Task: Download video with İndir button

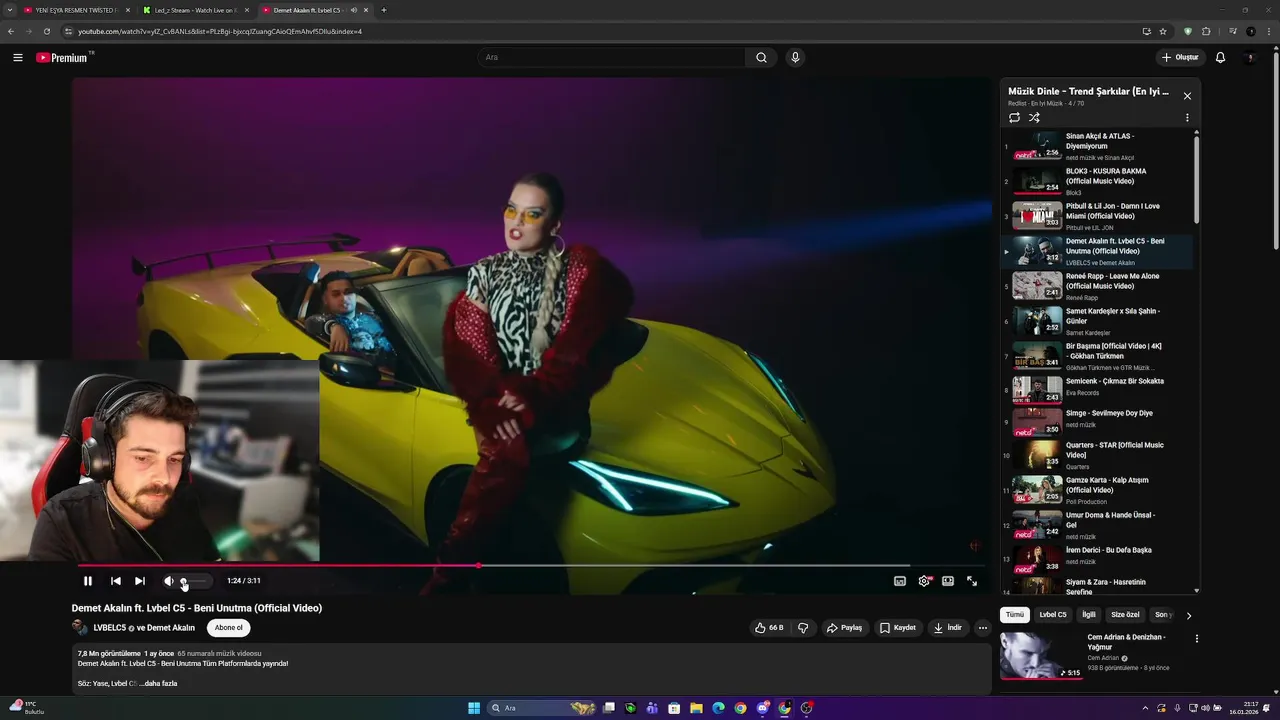Action: (947, 628)
